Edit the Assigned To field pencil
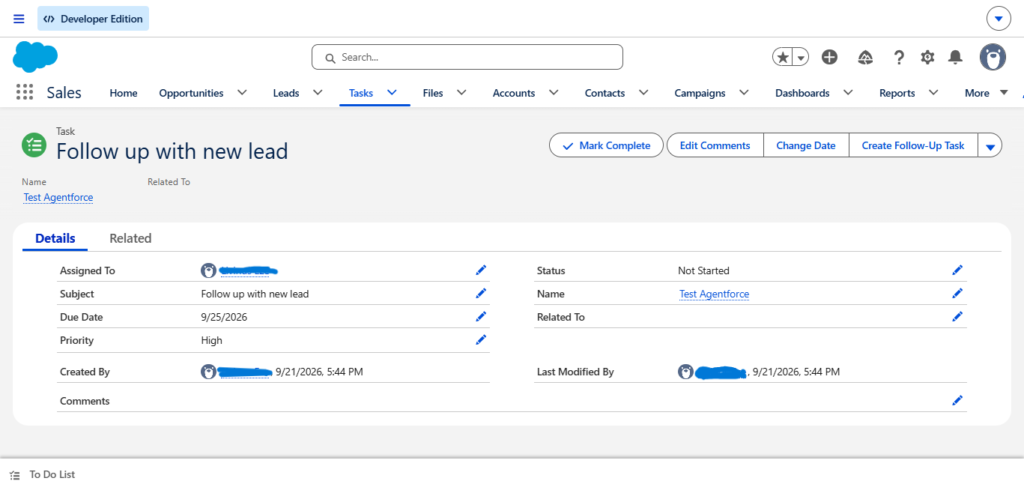 coord(481,270)
